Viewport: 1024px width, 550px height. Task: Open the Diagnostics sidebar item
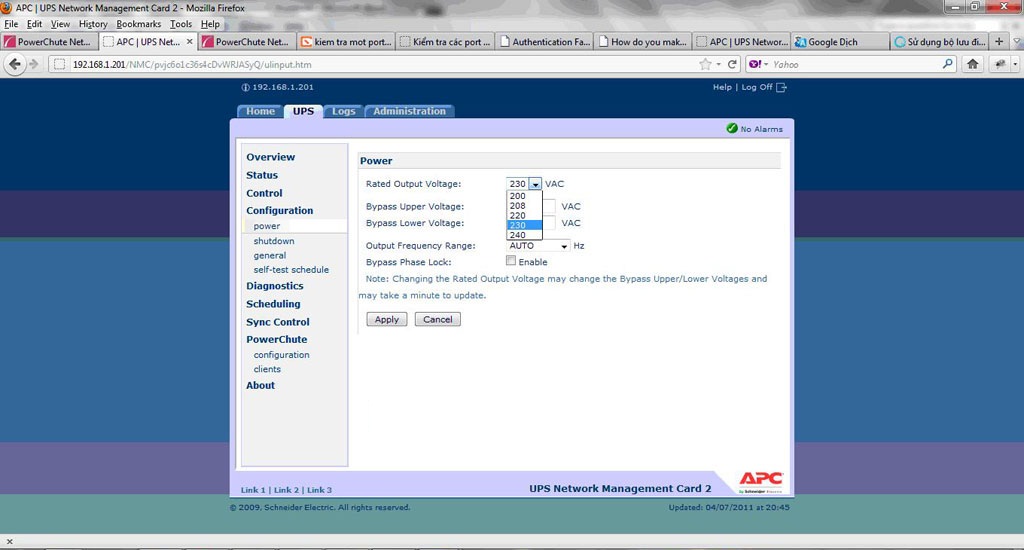275,286
